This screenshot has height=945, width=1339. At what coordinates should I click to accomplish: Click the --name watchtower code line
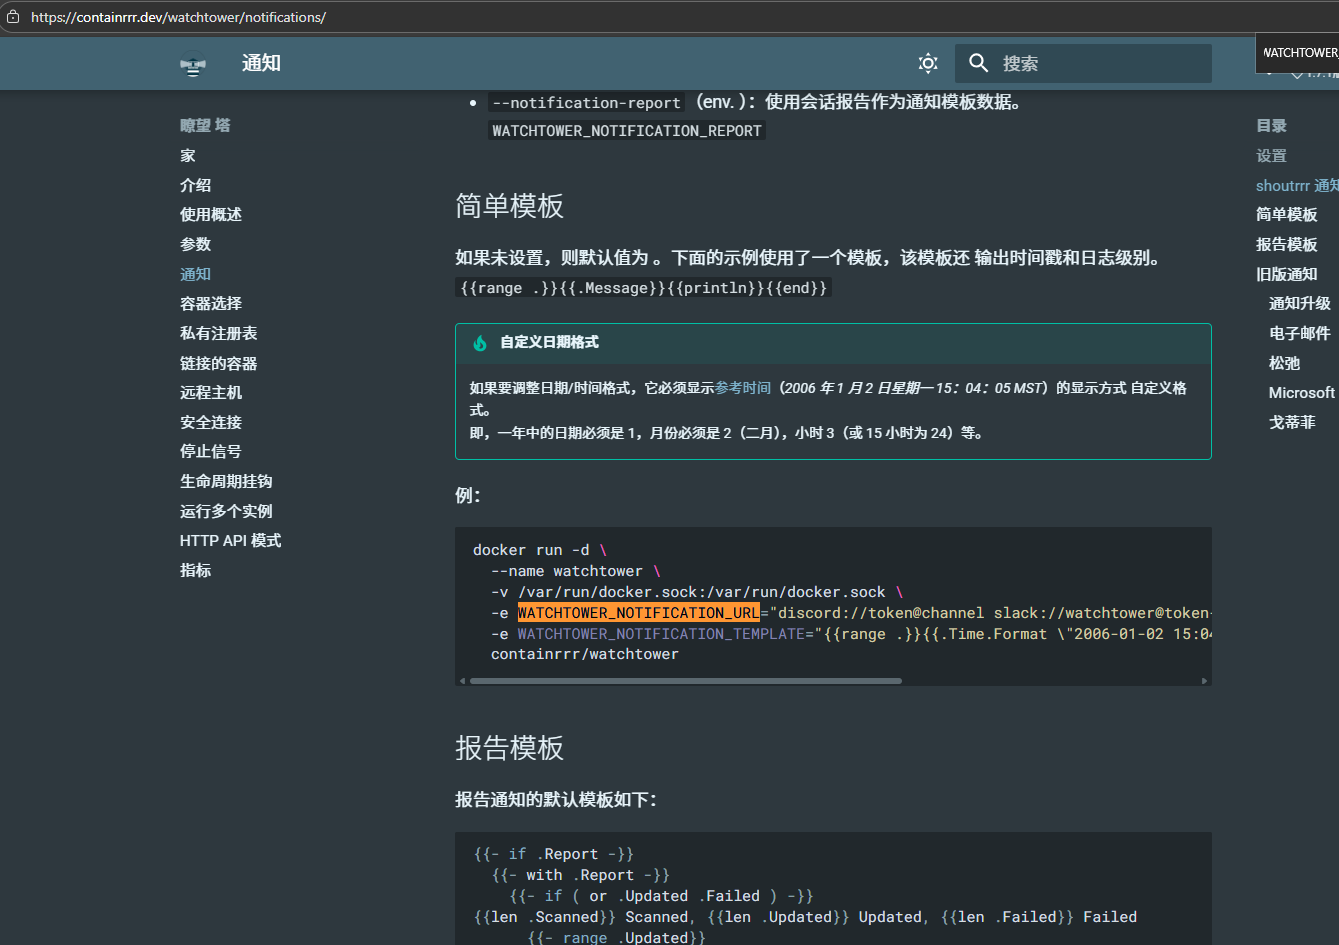(576, 571)
